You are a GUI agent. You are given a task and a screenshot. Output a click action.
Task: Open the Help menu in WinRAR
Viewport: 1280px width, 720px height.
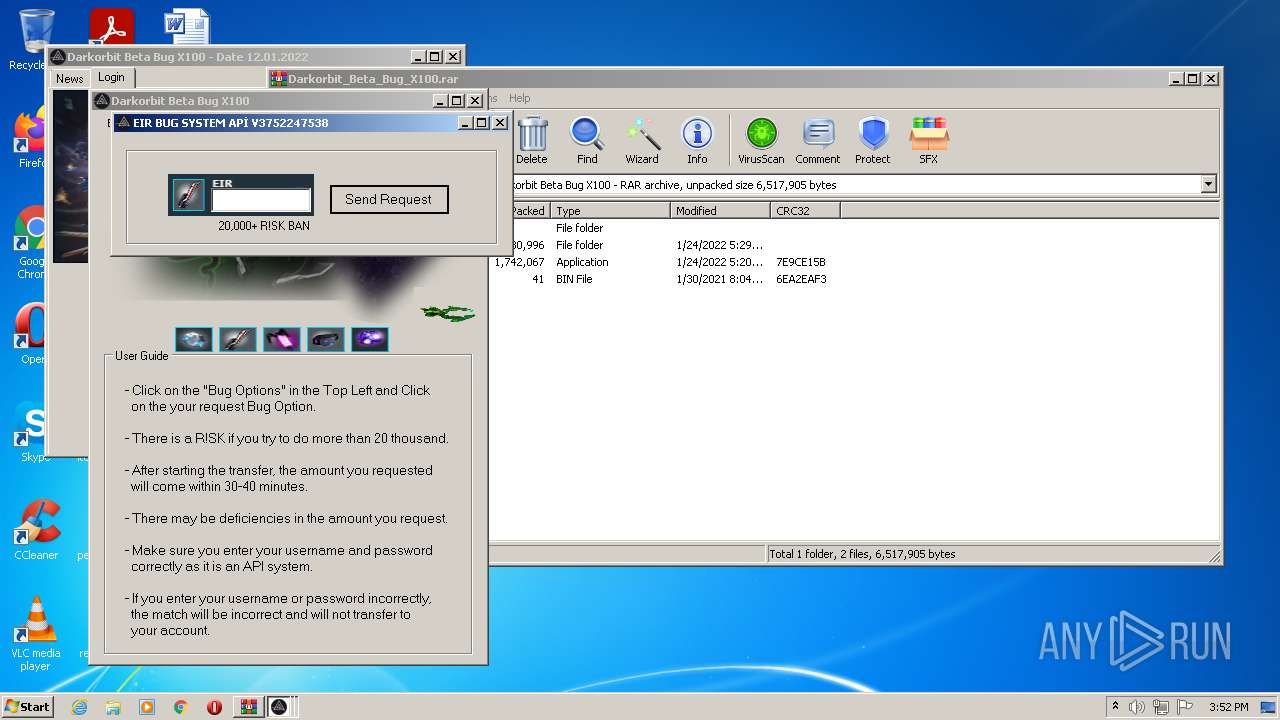[519, 98]
